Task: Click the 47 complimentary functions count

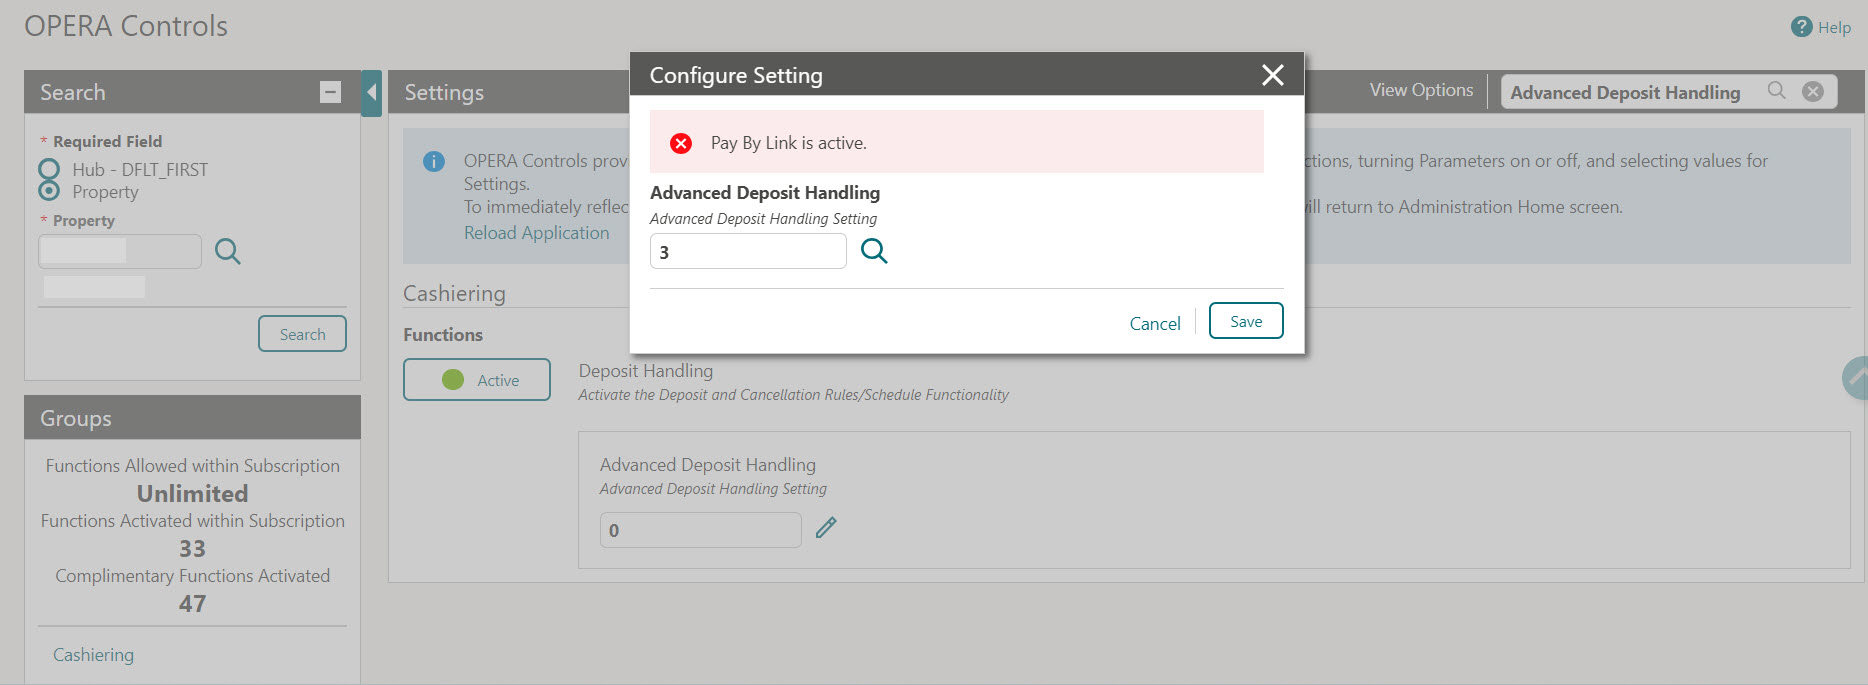Action: [192, 604]
